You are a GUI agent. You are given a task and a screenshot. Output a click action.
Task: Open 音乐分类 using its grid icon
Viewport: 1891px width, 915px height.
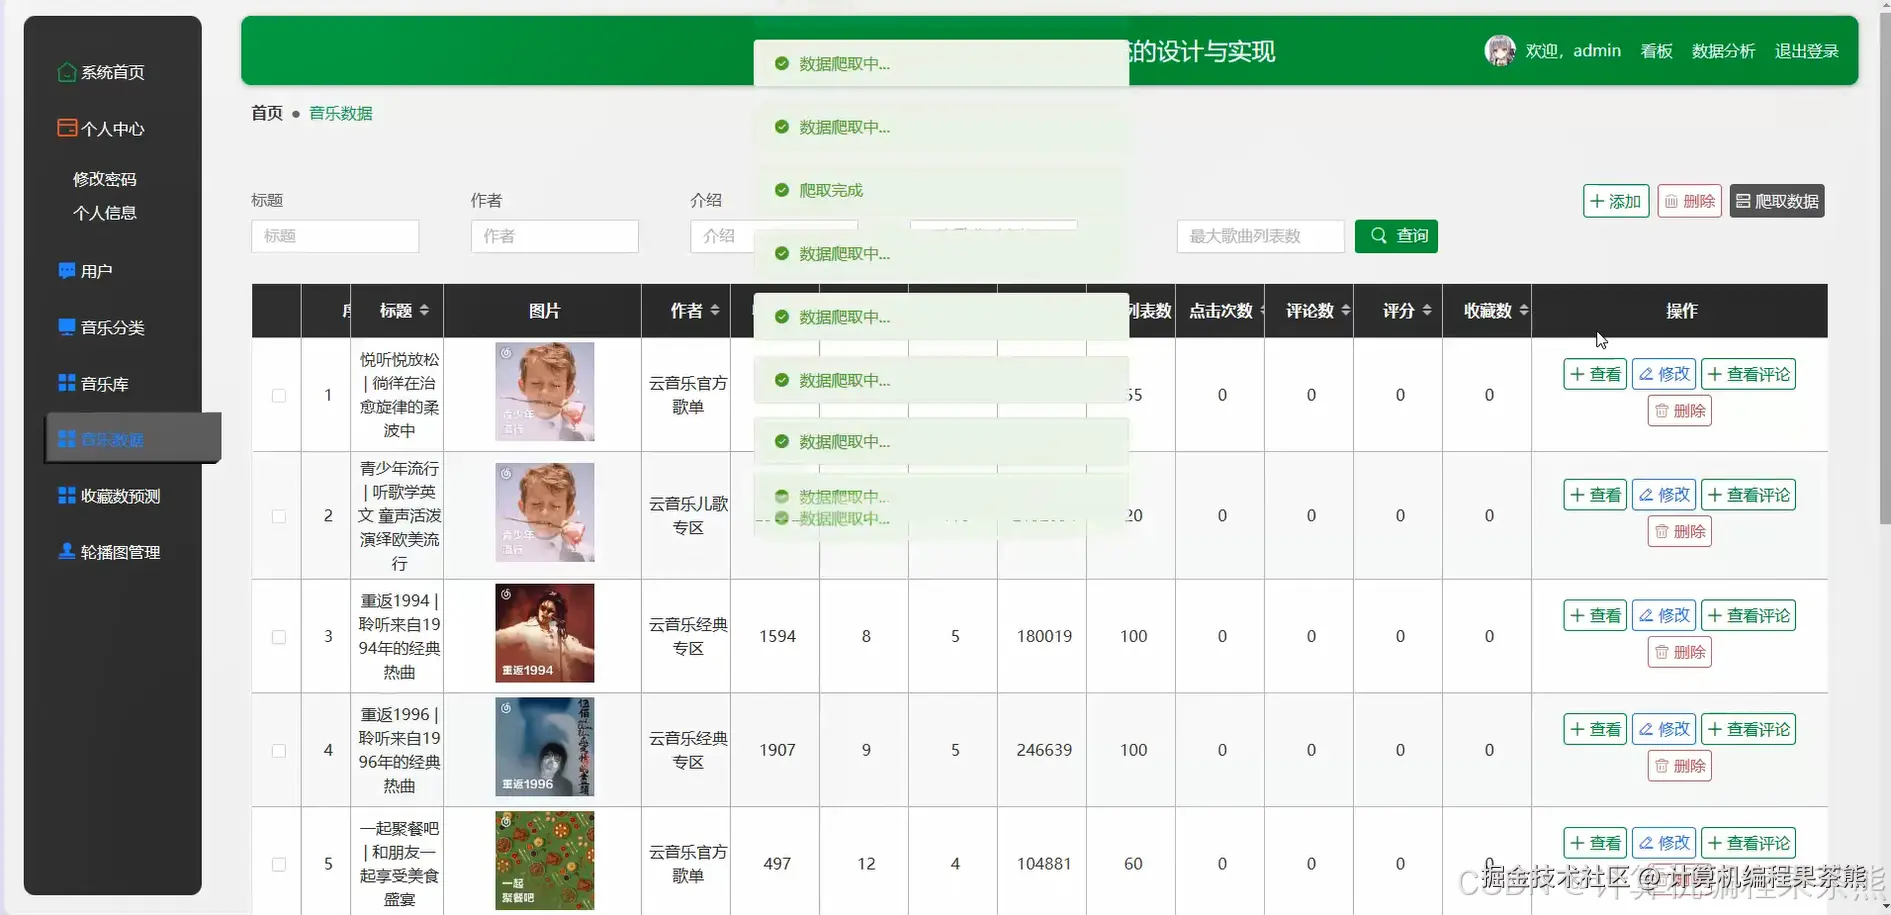click(x=66, y=326)
